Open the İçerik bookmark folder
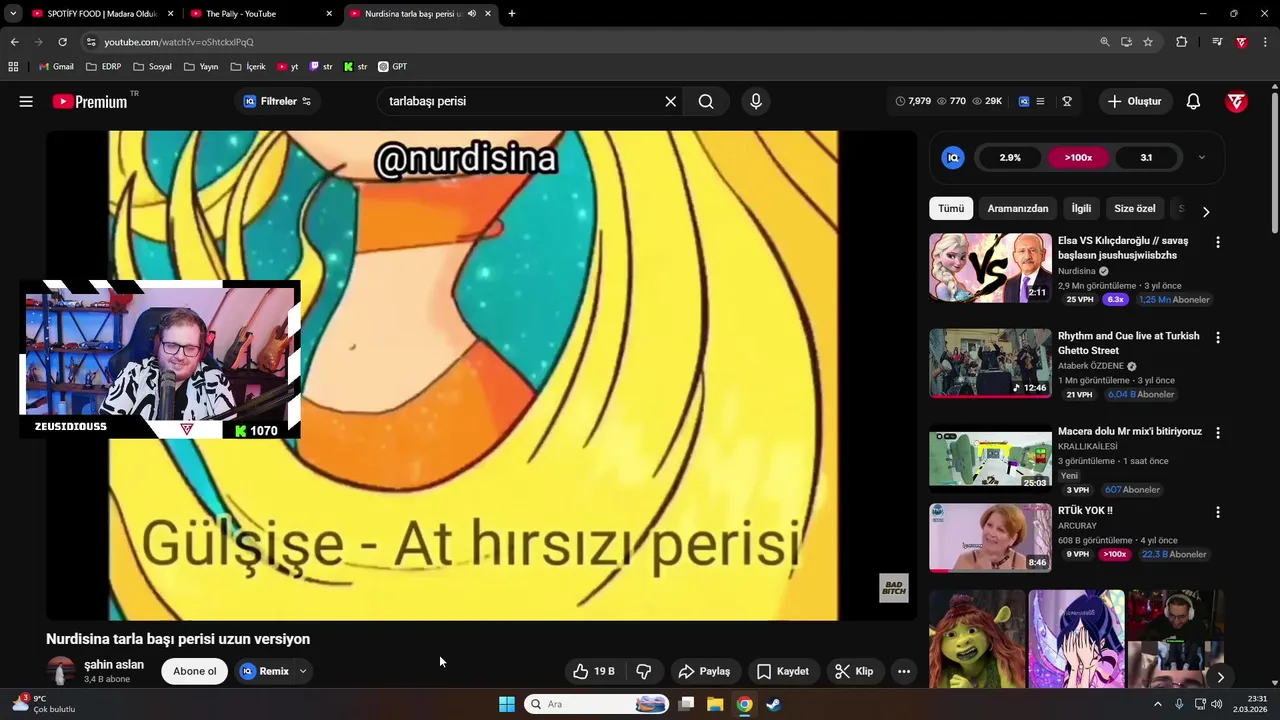 pyautogui.click(x=248, y=67)
